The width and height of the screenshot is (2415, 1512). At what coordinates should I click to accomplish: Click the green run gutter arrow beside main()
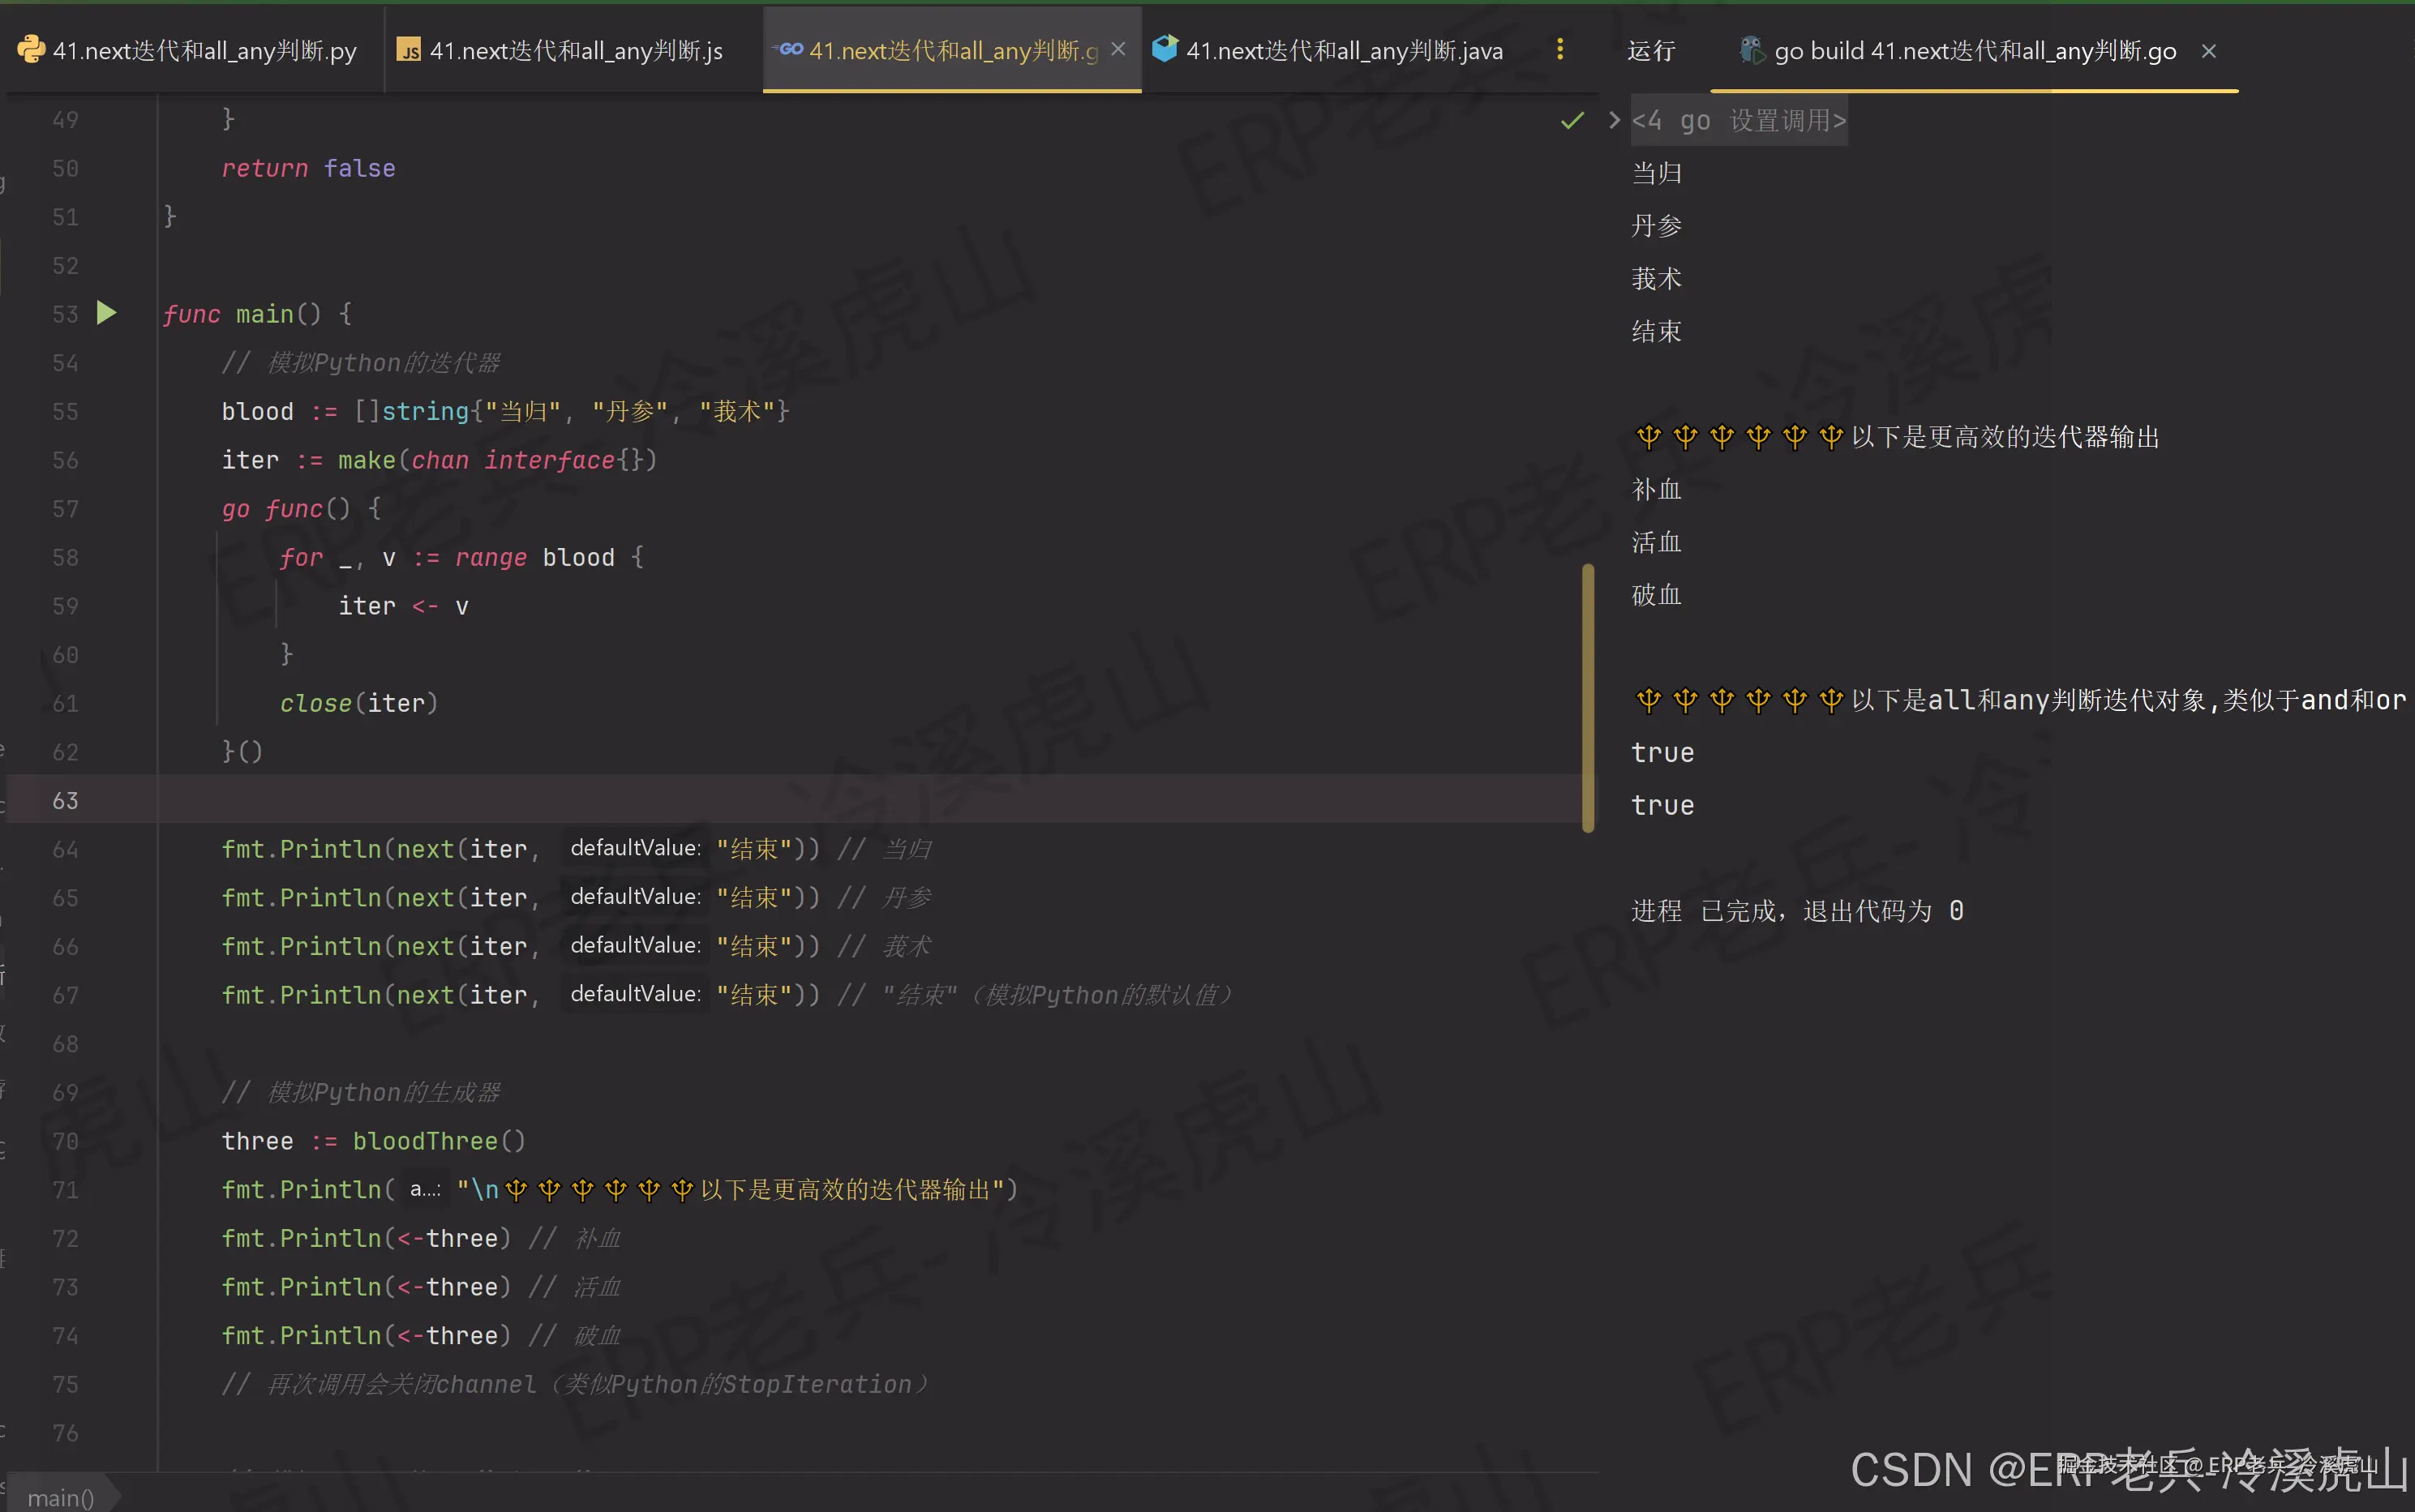[106, 314]
